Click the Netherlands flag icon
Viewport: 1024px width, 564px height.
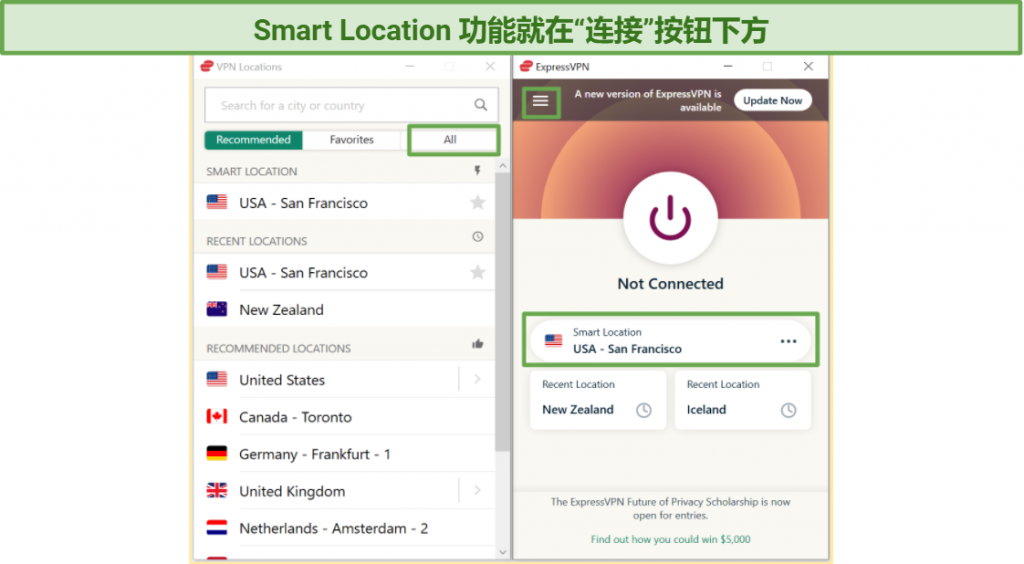pos(217,527)
